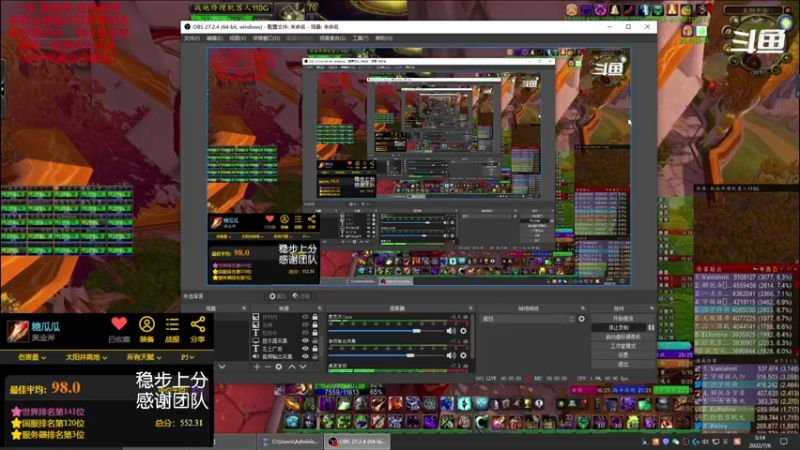Select the OBS 27.2.4 taskbar button
This screenshot has height=450, width=800.
pyautogui.click(x=357, y=442)
